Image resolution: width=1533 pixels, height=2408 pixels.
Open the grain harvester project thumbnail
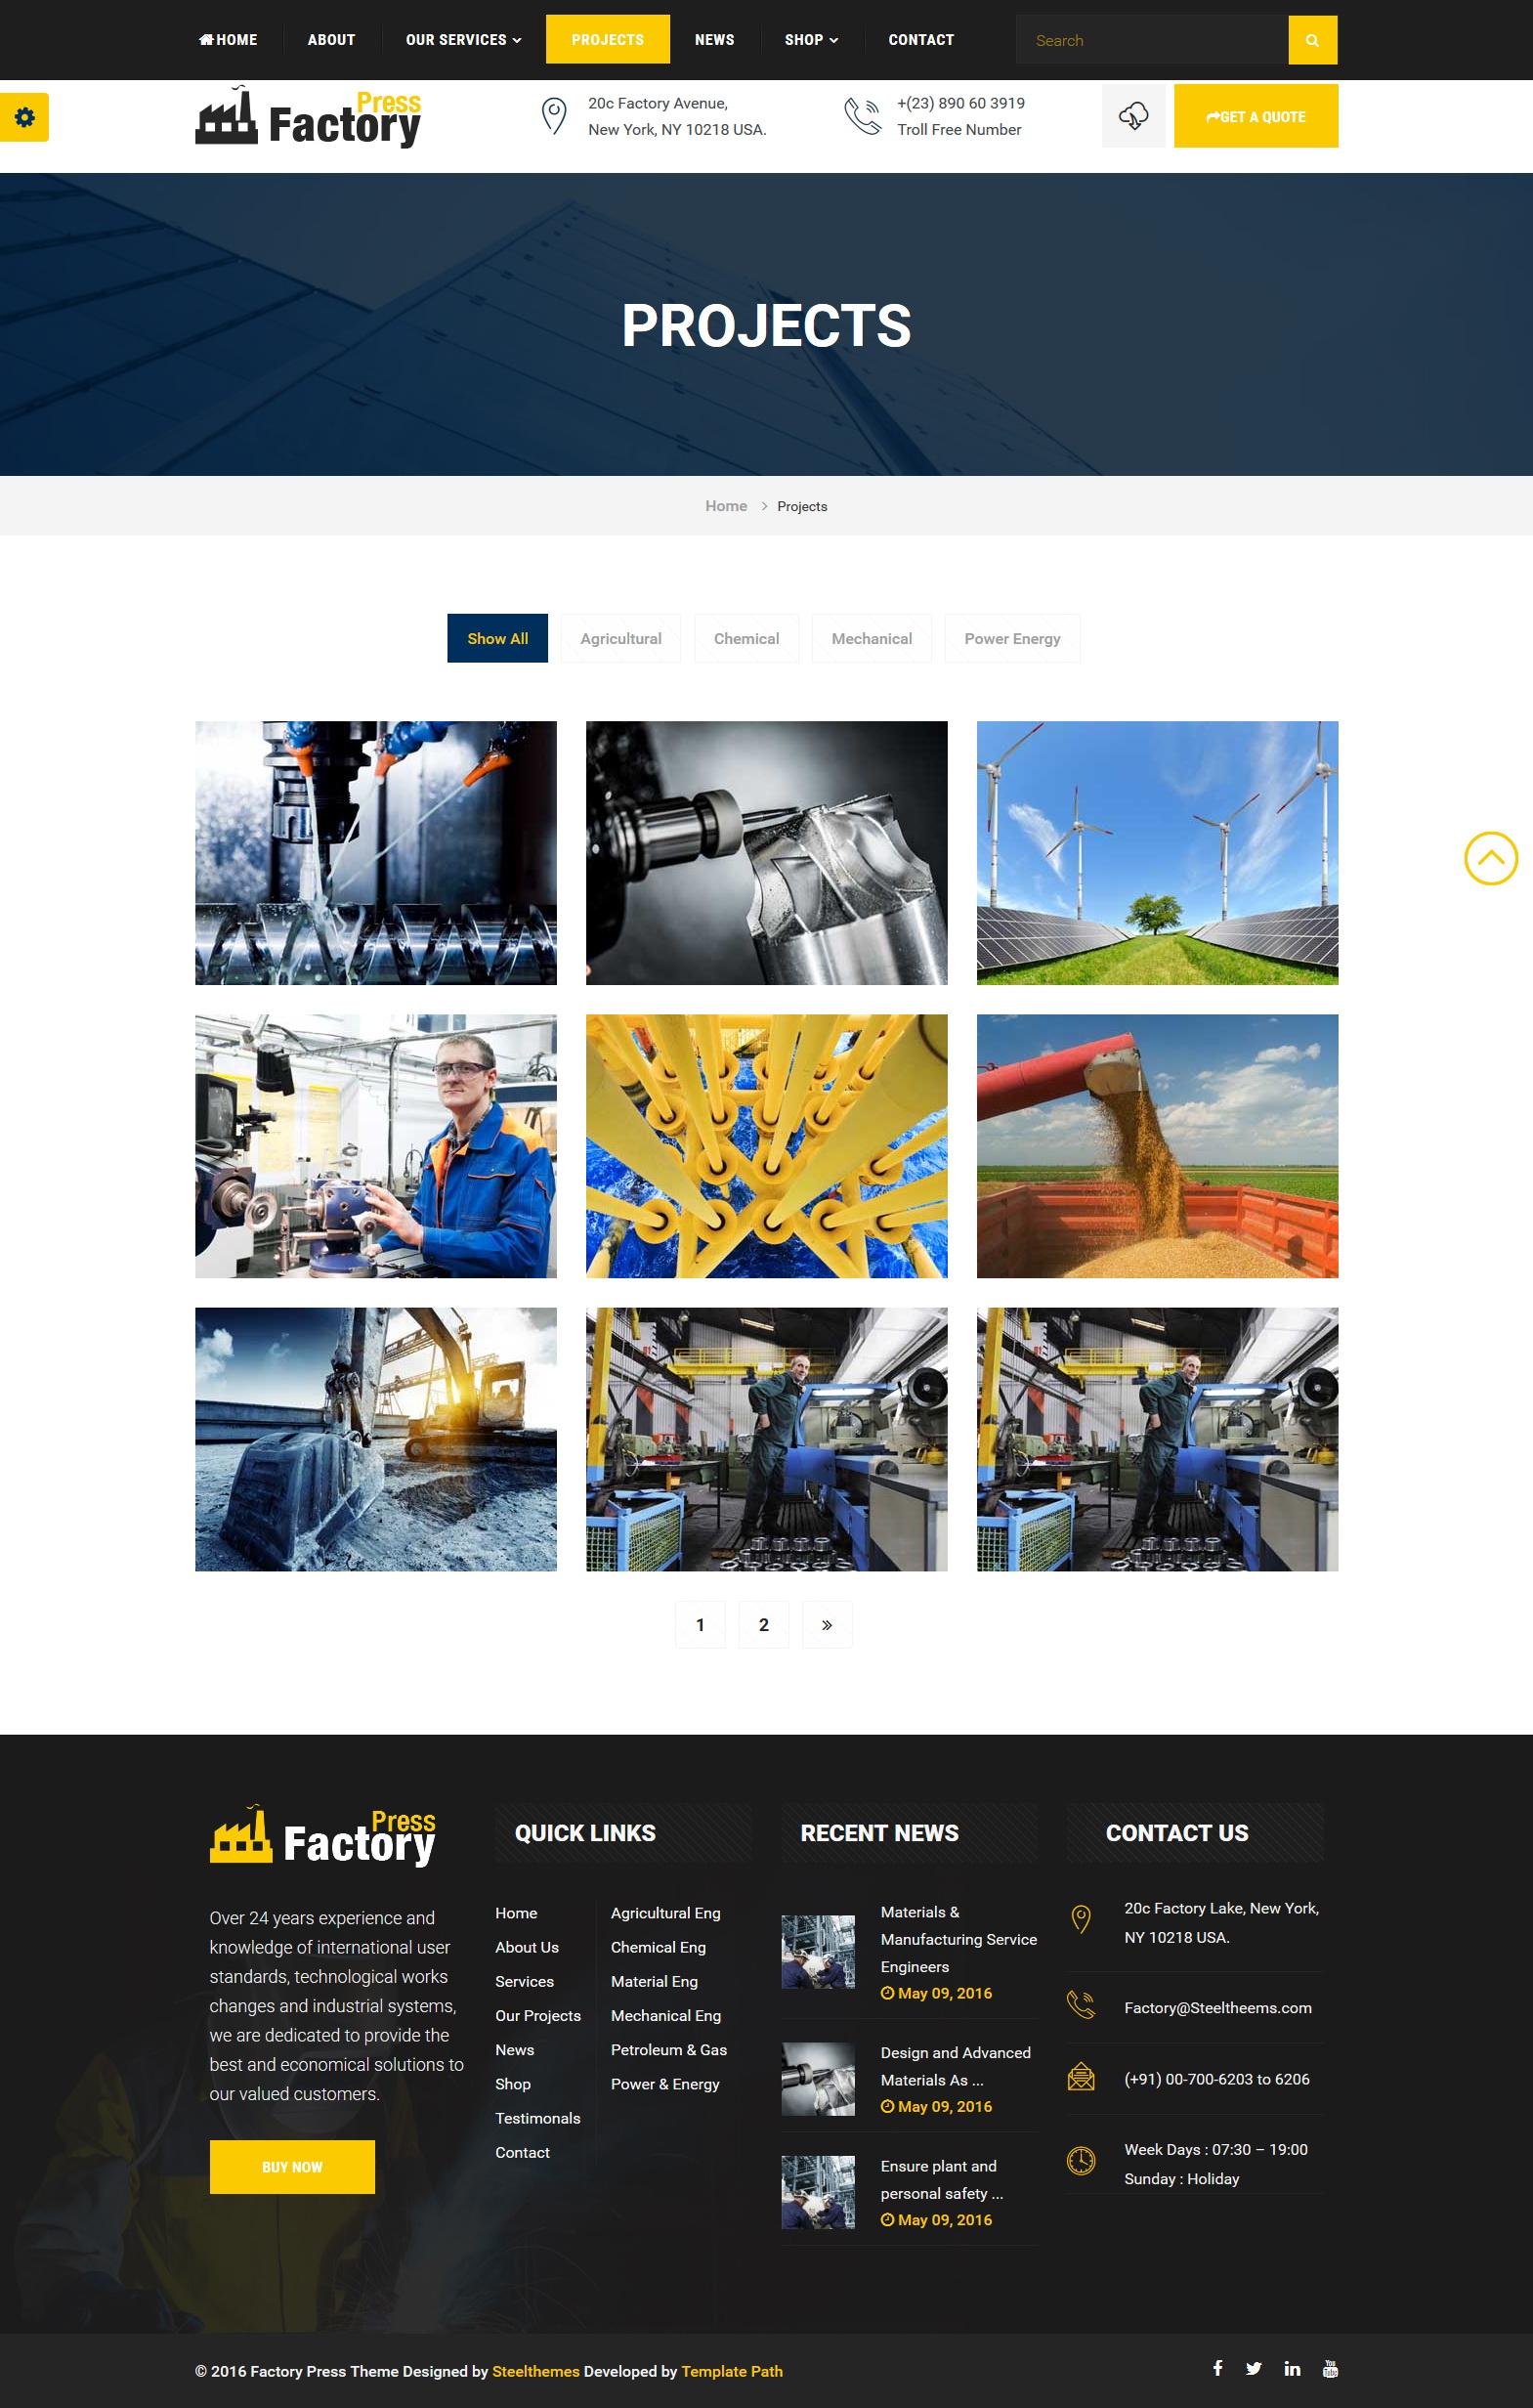coord(1157,1146)
